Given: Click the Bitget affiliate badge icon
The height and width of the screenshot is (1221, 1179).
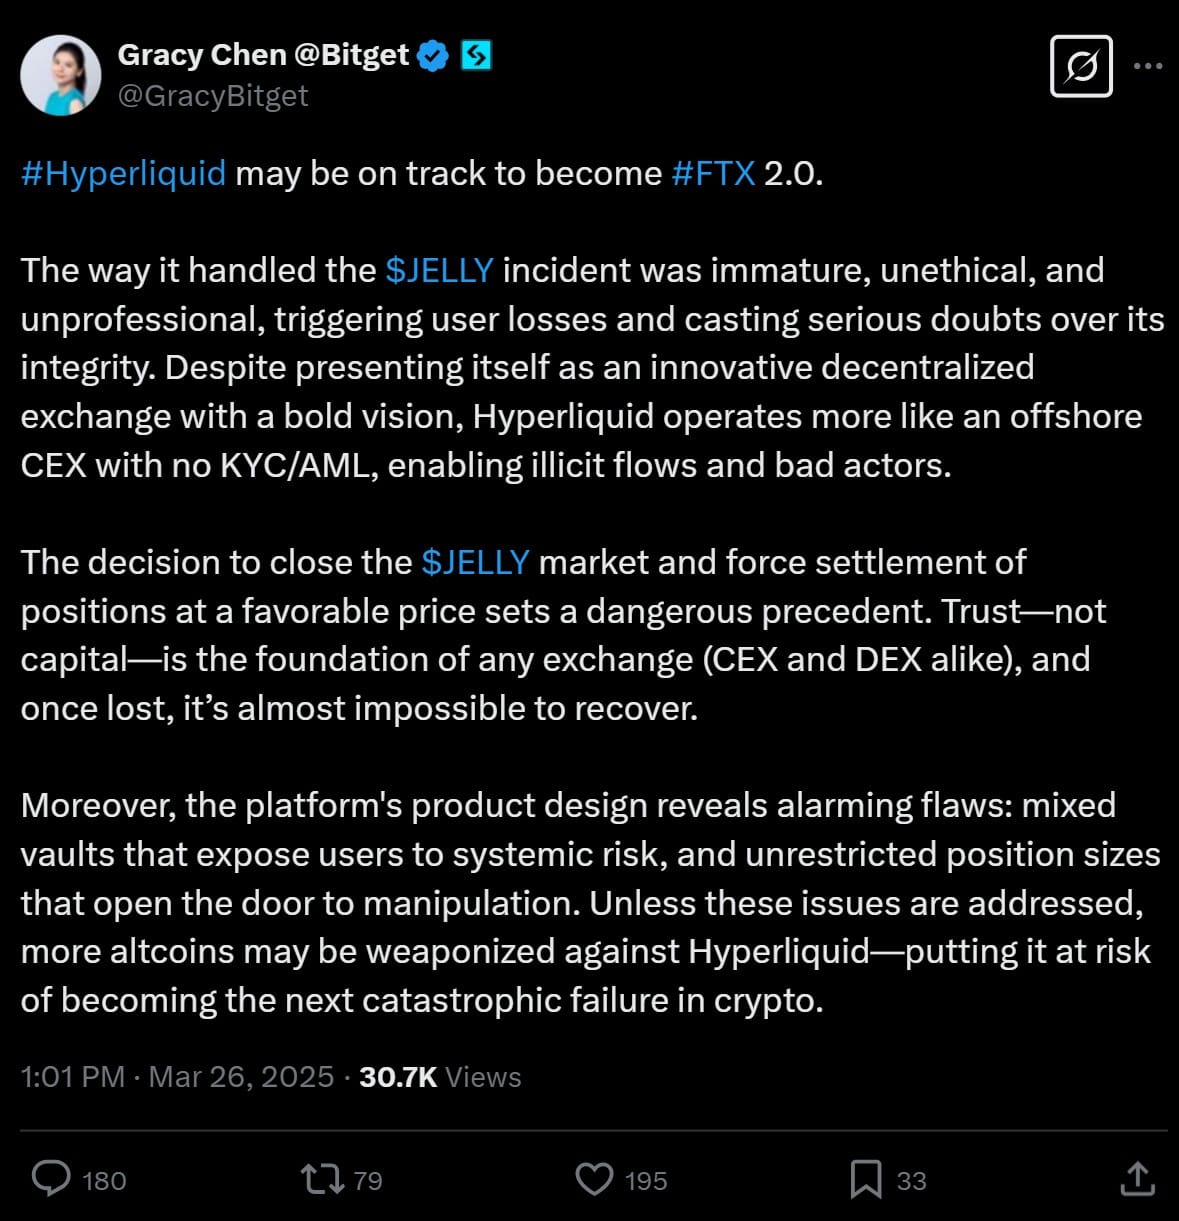Looking at the screenshot, I should coord(476,55).
